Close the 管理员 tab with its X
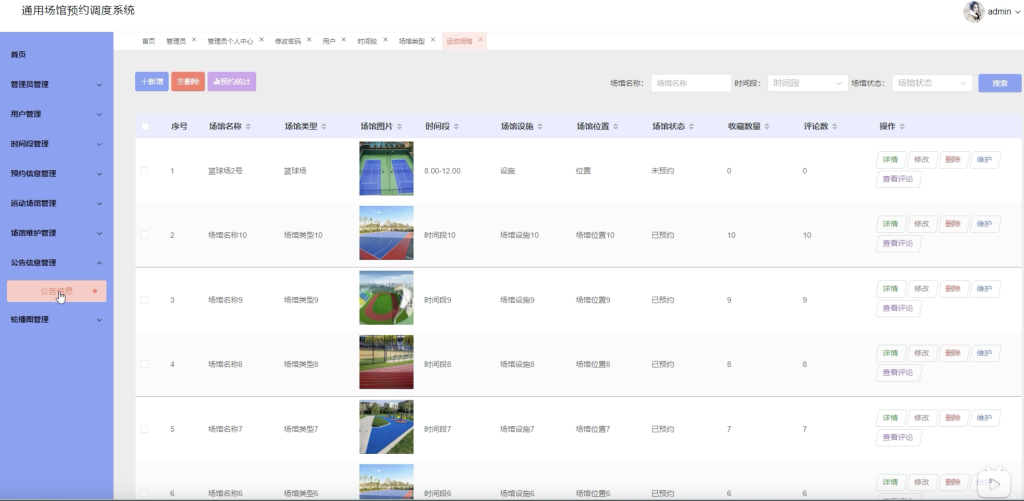 click(x=194, y=40)
